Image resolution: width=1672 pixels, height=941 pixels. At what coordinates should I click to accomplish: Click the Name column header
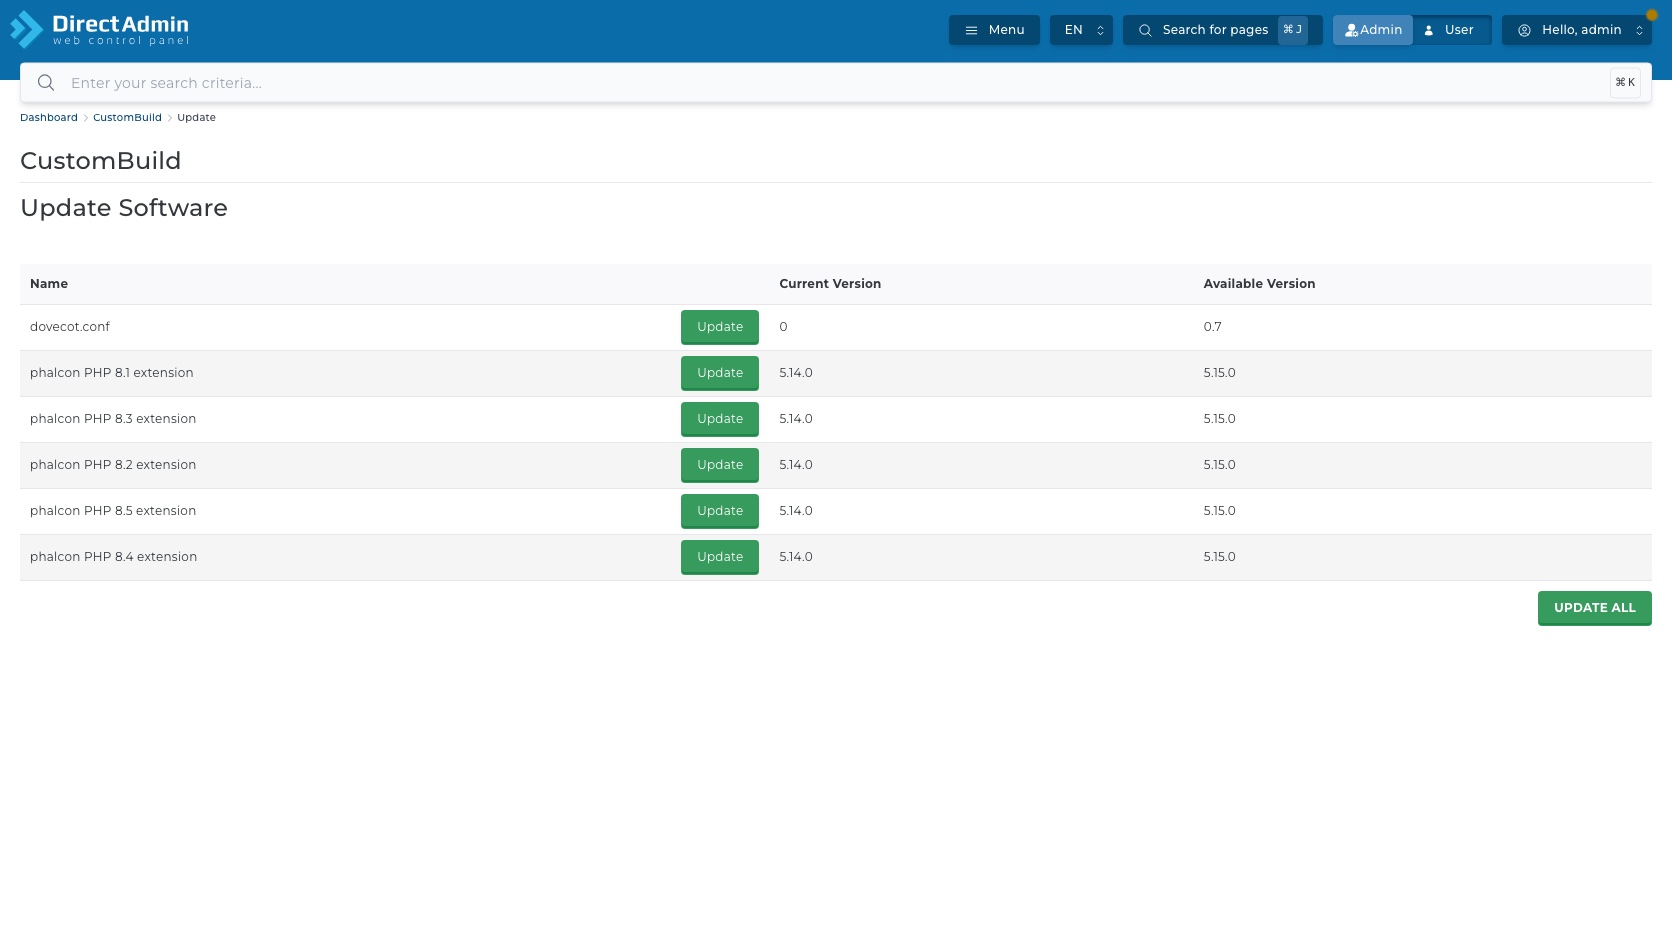click(x=49, y=284)
